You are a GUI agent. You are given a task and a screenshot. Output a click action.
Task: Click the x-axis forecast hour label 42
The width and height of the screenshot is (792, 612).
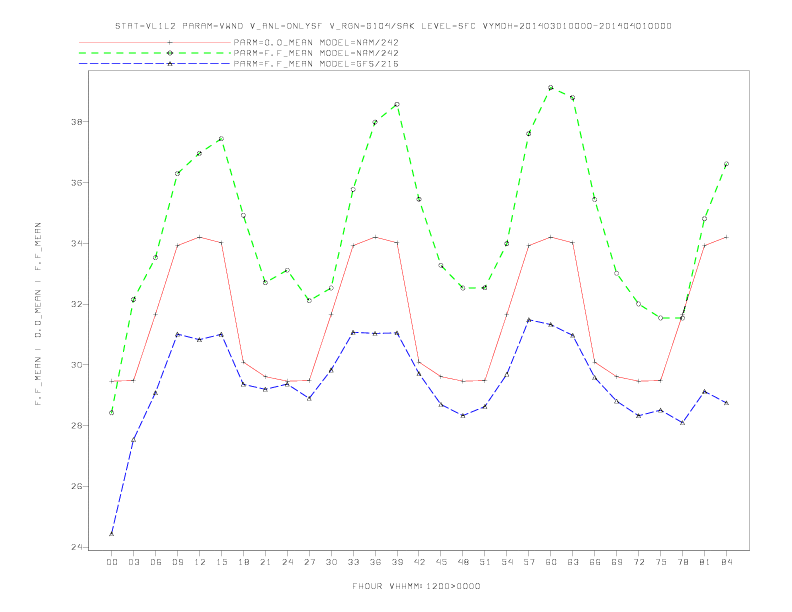point(419,562)
